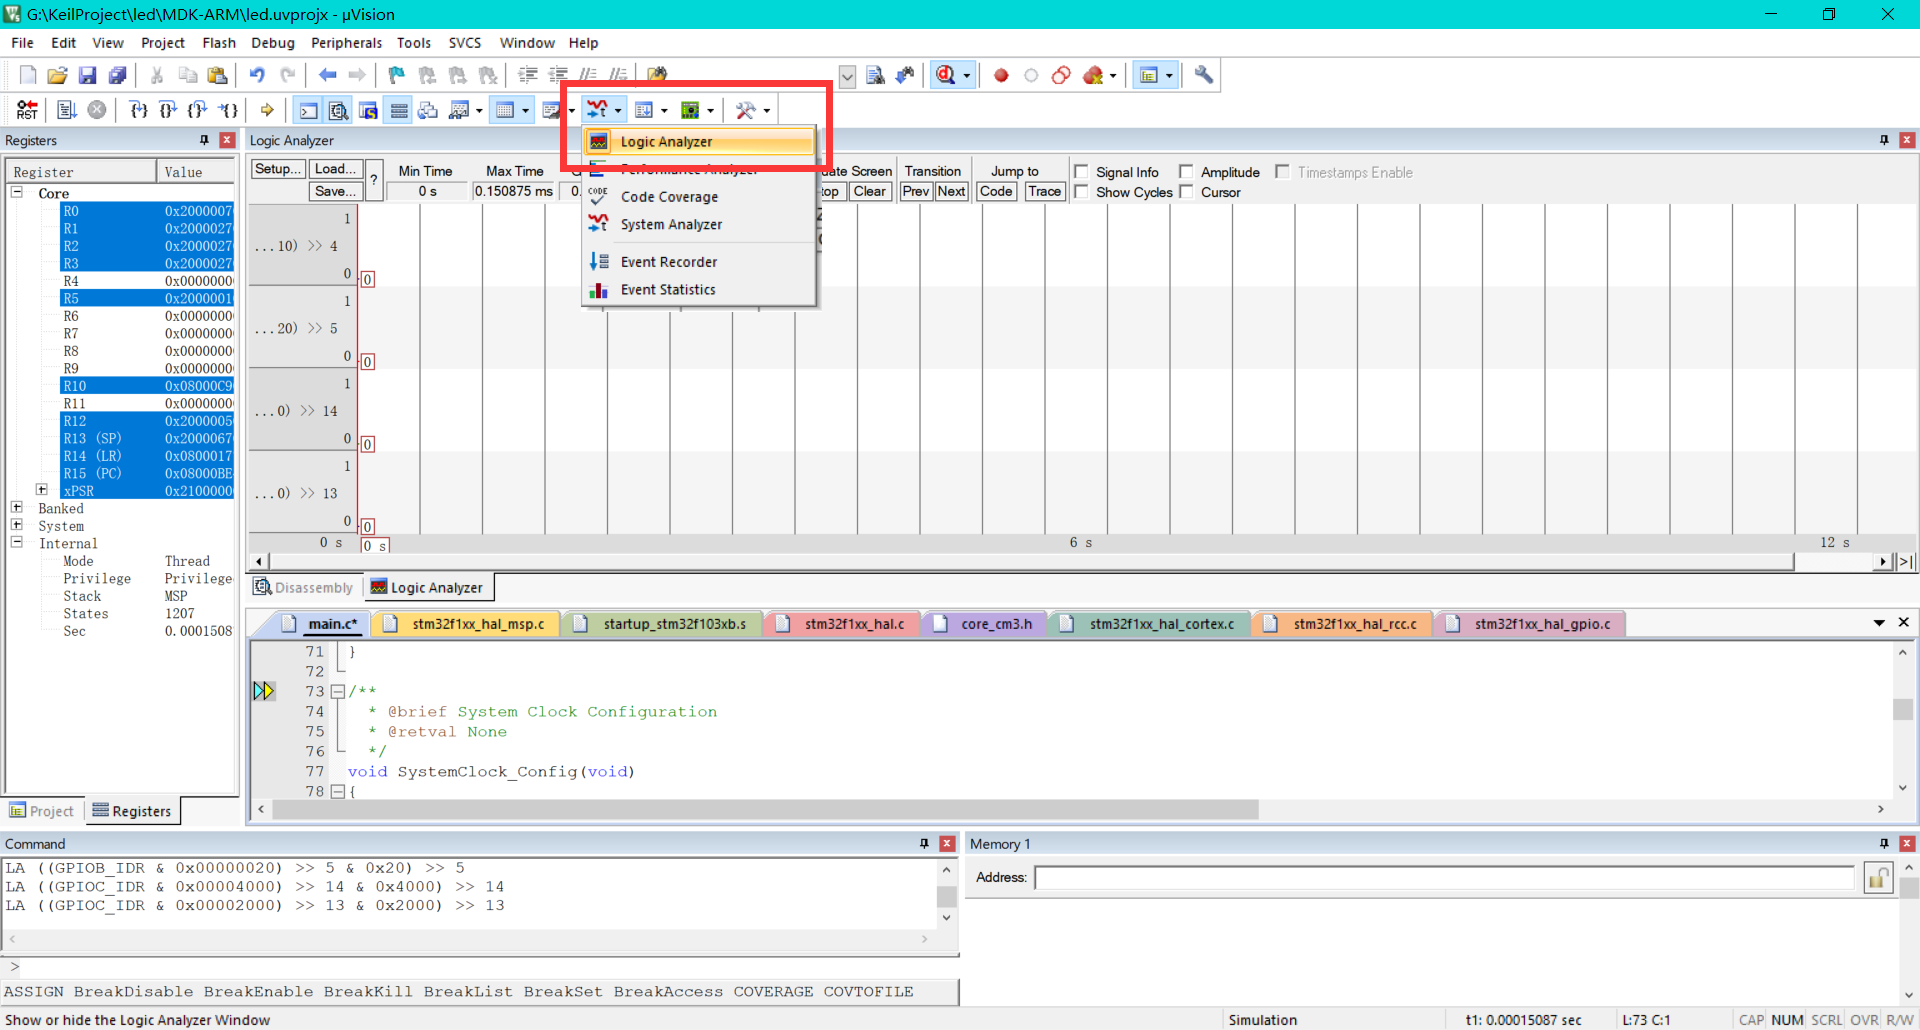The width and height of the screenshot is (1920, 1030).
Task: Toggle the Registers window icon in toolbar
Action: point(399,110)
